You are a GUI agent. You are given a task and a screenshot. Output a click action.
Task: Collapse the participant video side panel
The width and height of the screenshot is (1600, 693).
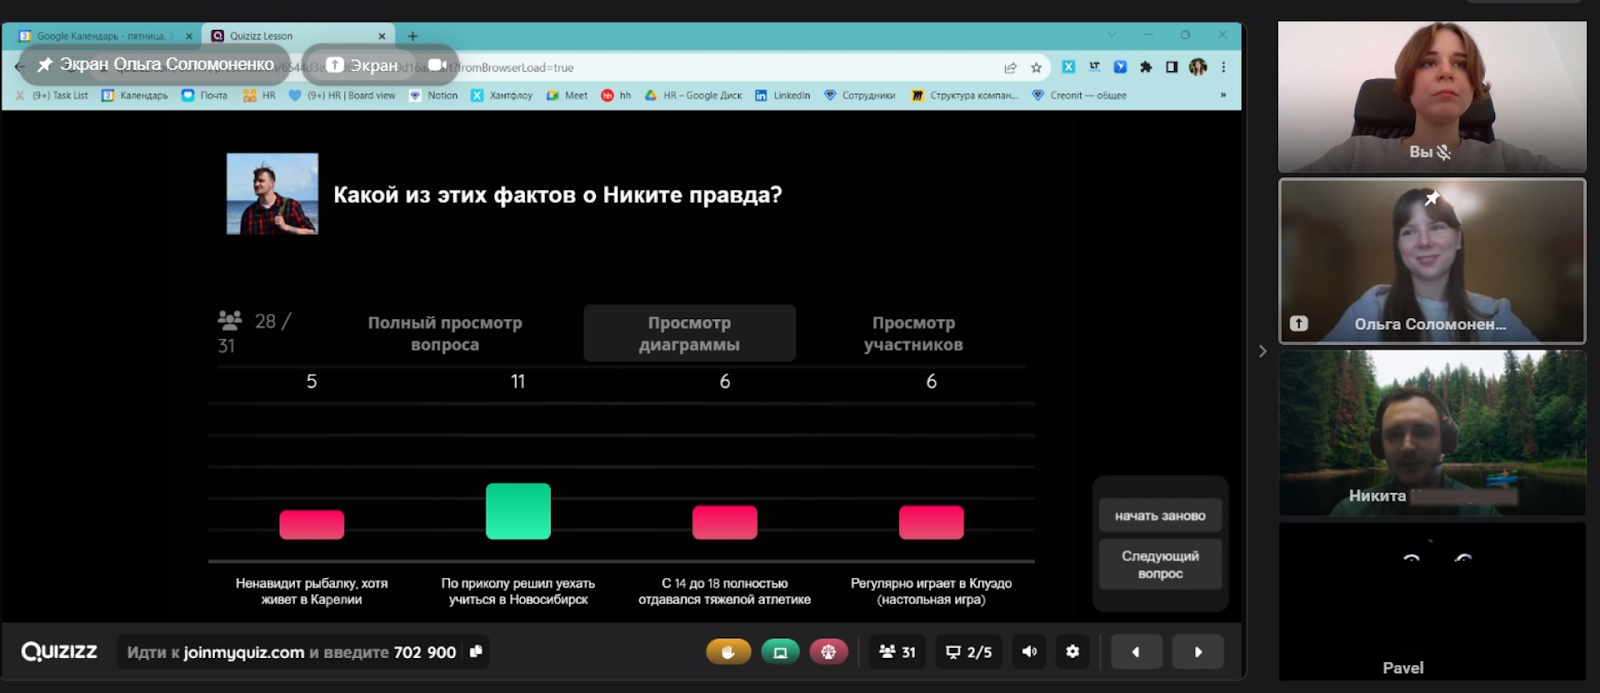1262,351
